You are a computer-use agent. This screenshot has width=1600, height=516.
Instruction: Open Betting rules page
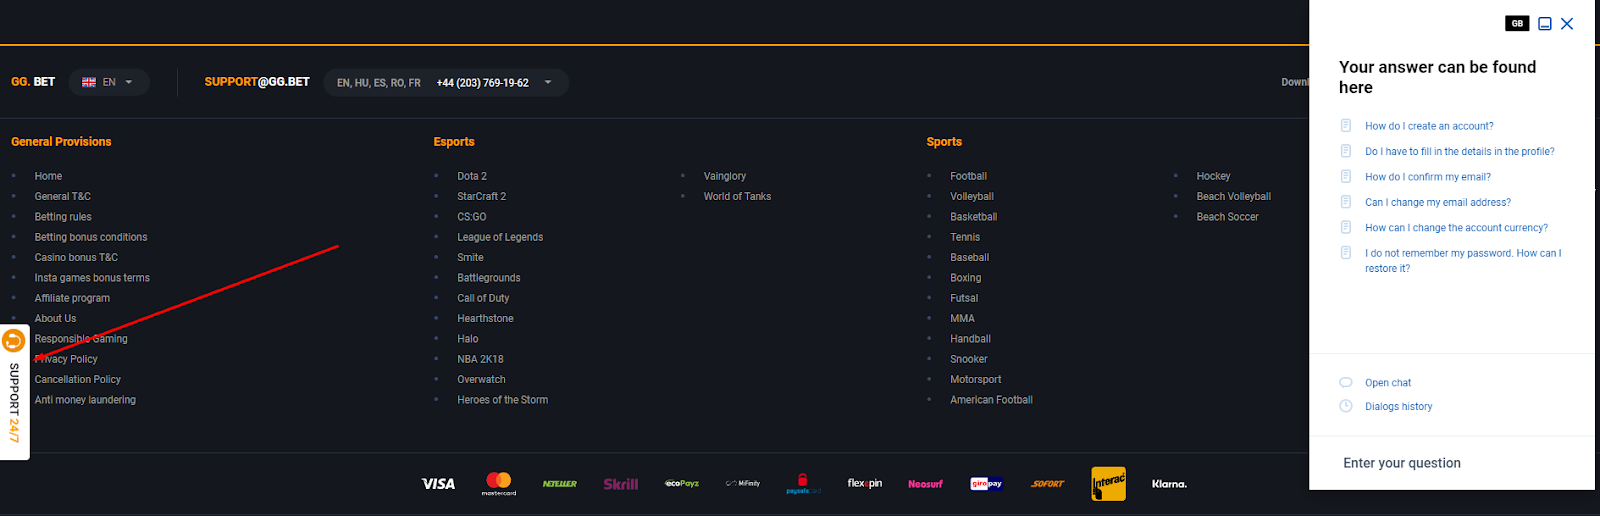coord(63,217)
